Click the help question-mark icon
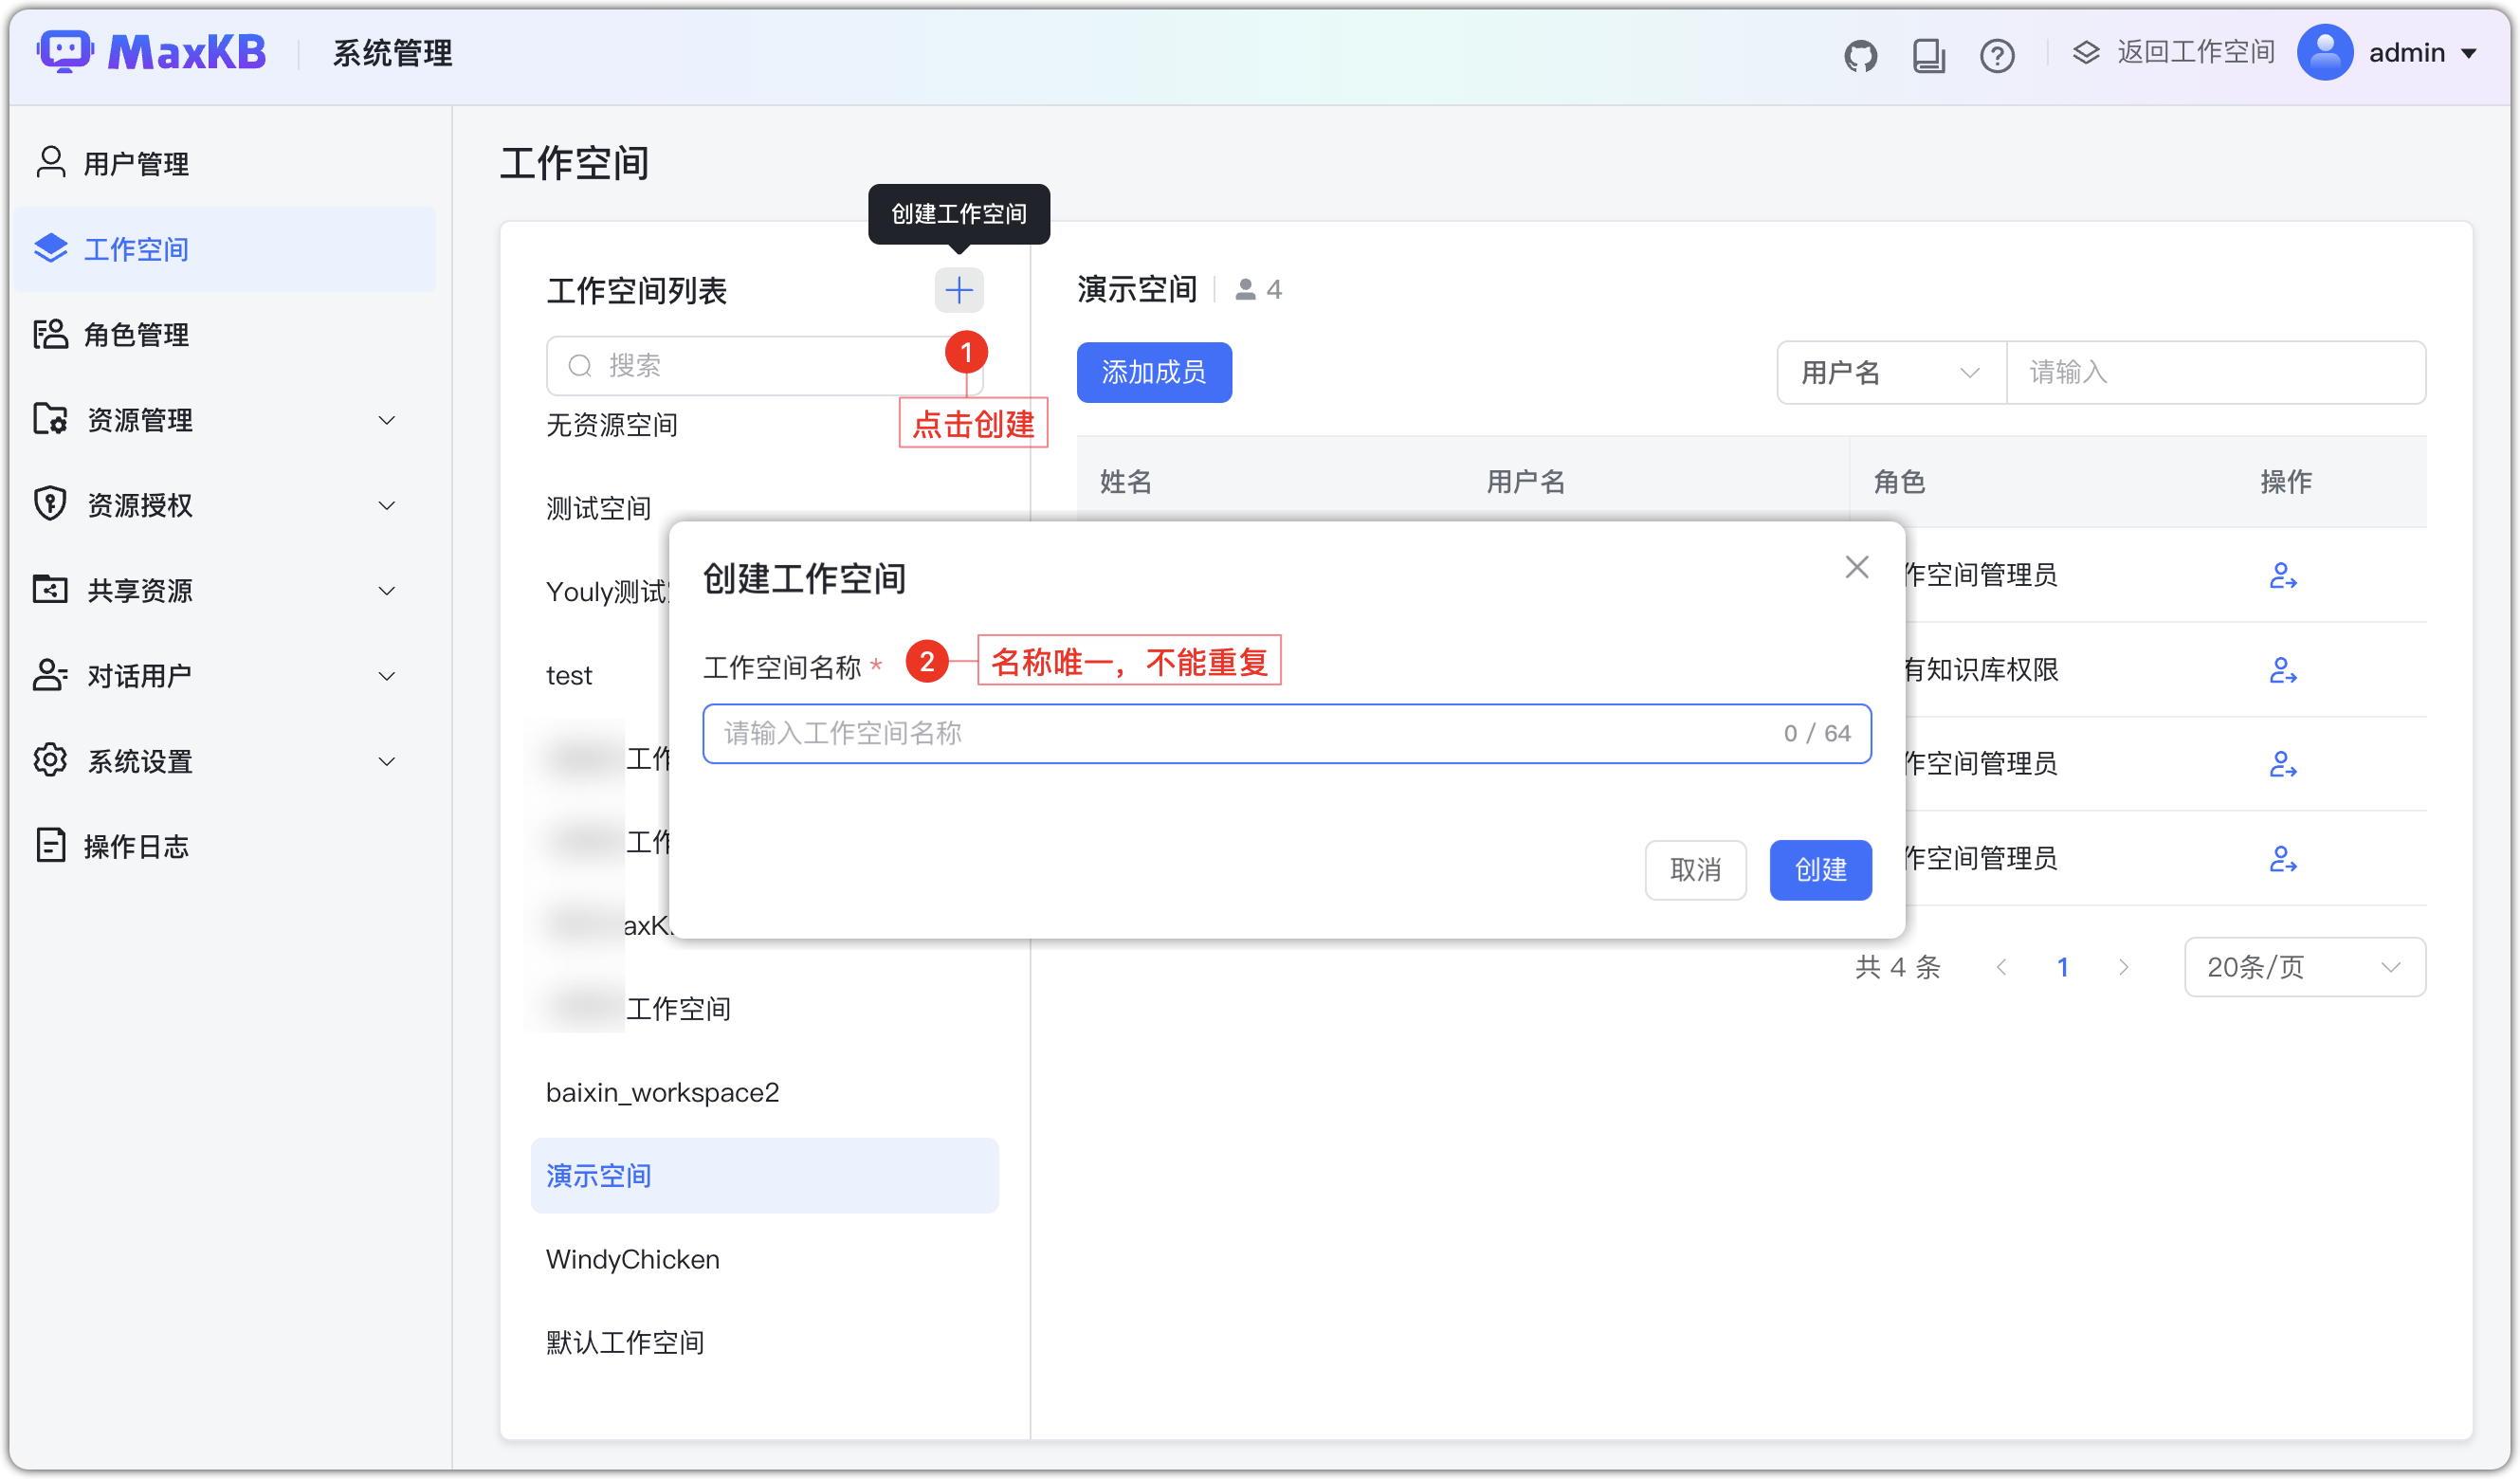 coord(1997,55)
